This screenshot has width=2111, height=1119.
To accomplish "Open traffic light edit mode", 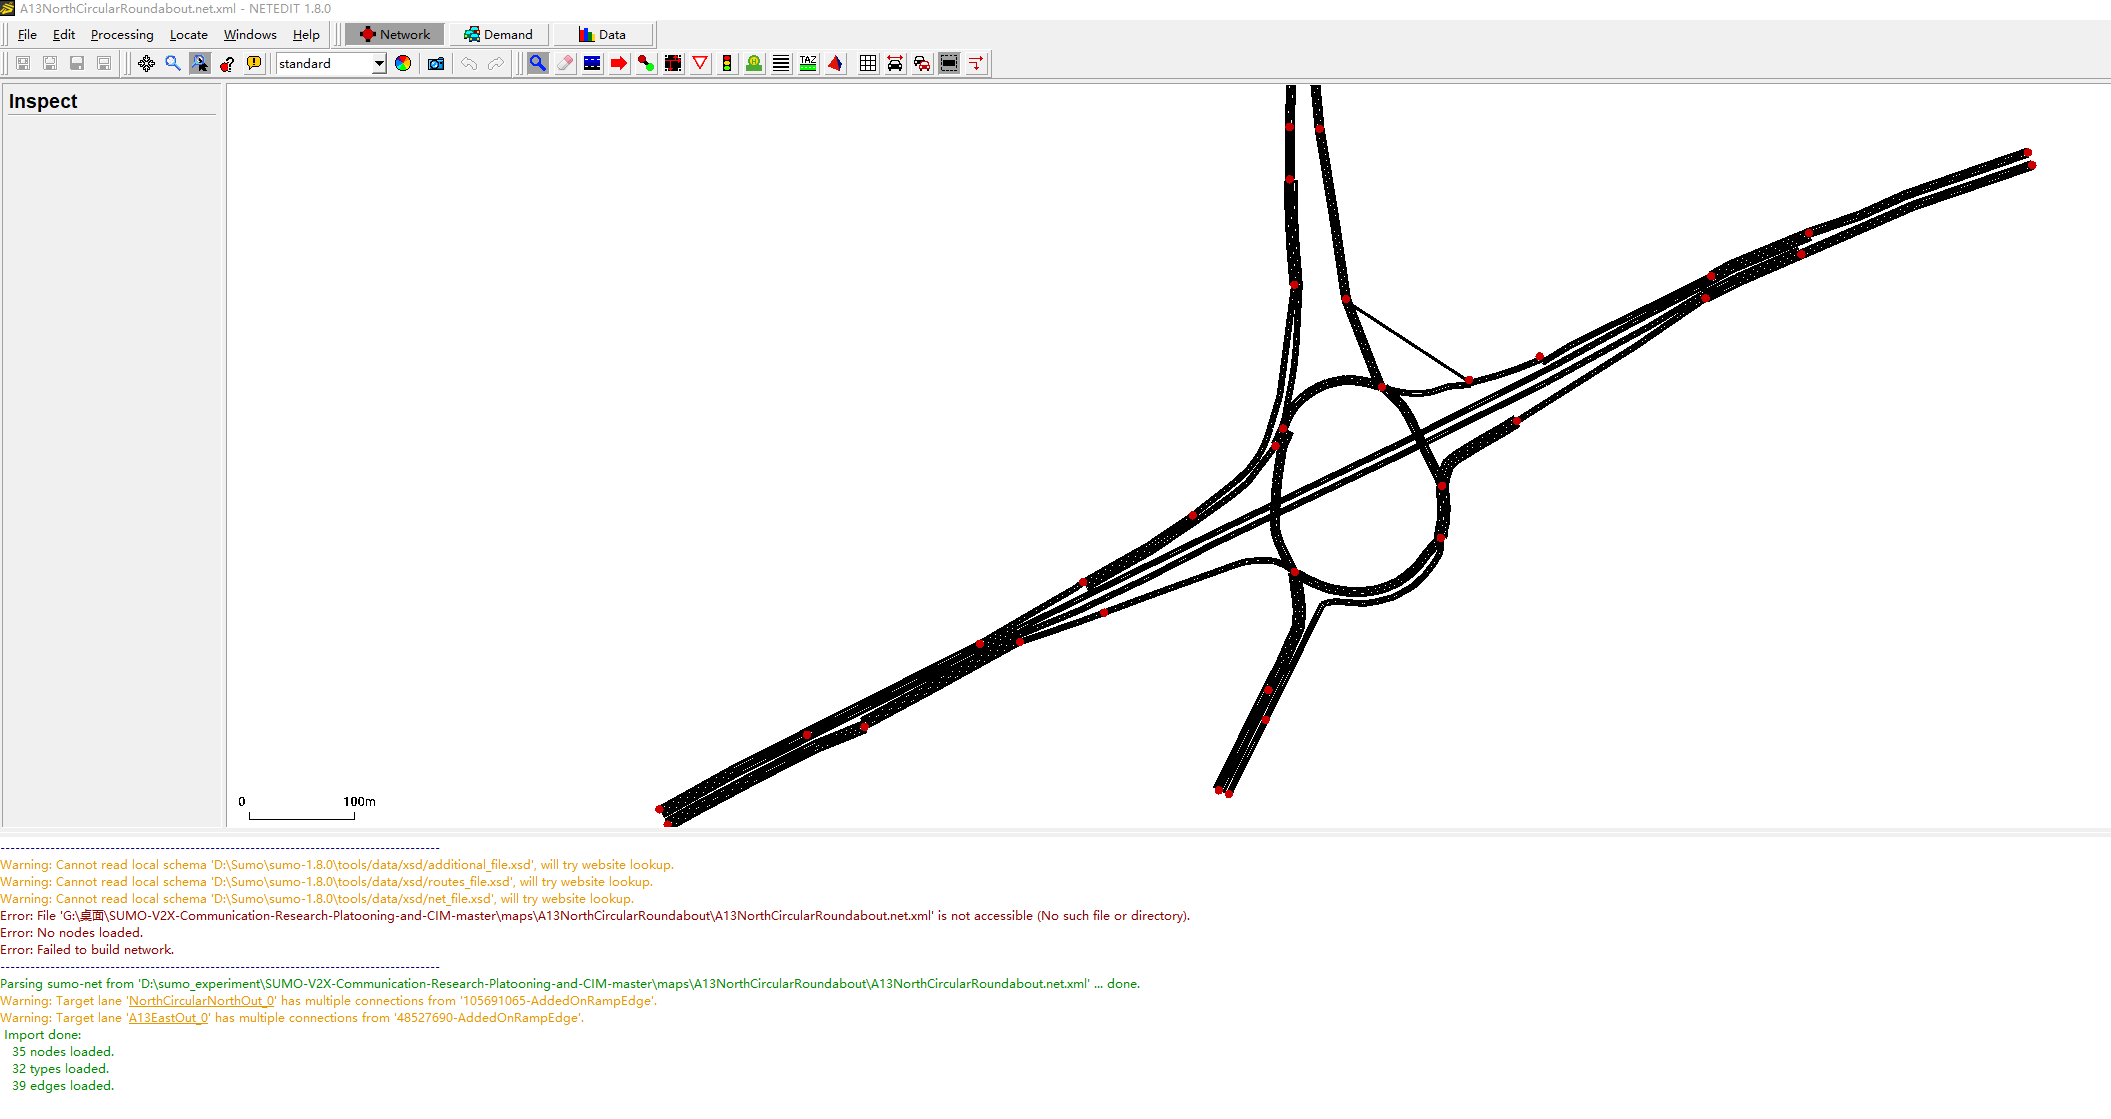I will pos(727,63).
